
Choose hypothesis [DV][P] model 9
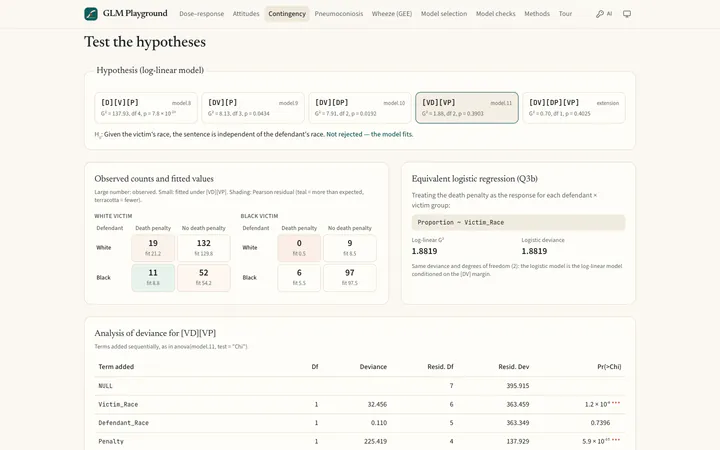[253, 108]
